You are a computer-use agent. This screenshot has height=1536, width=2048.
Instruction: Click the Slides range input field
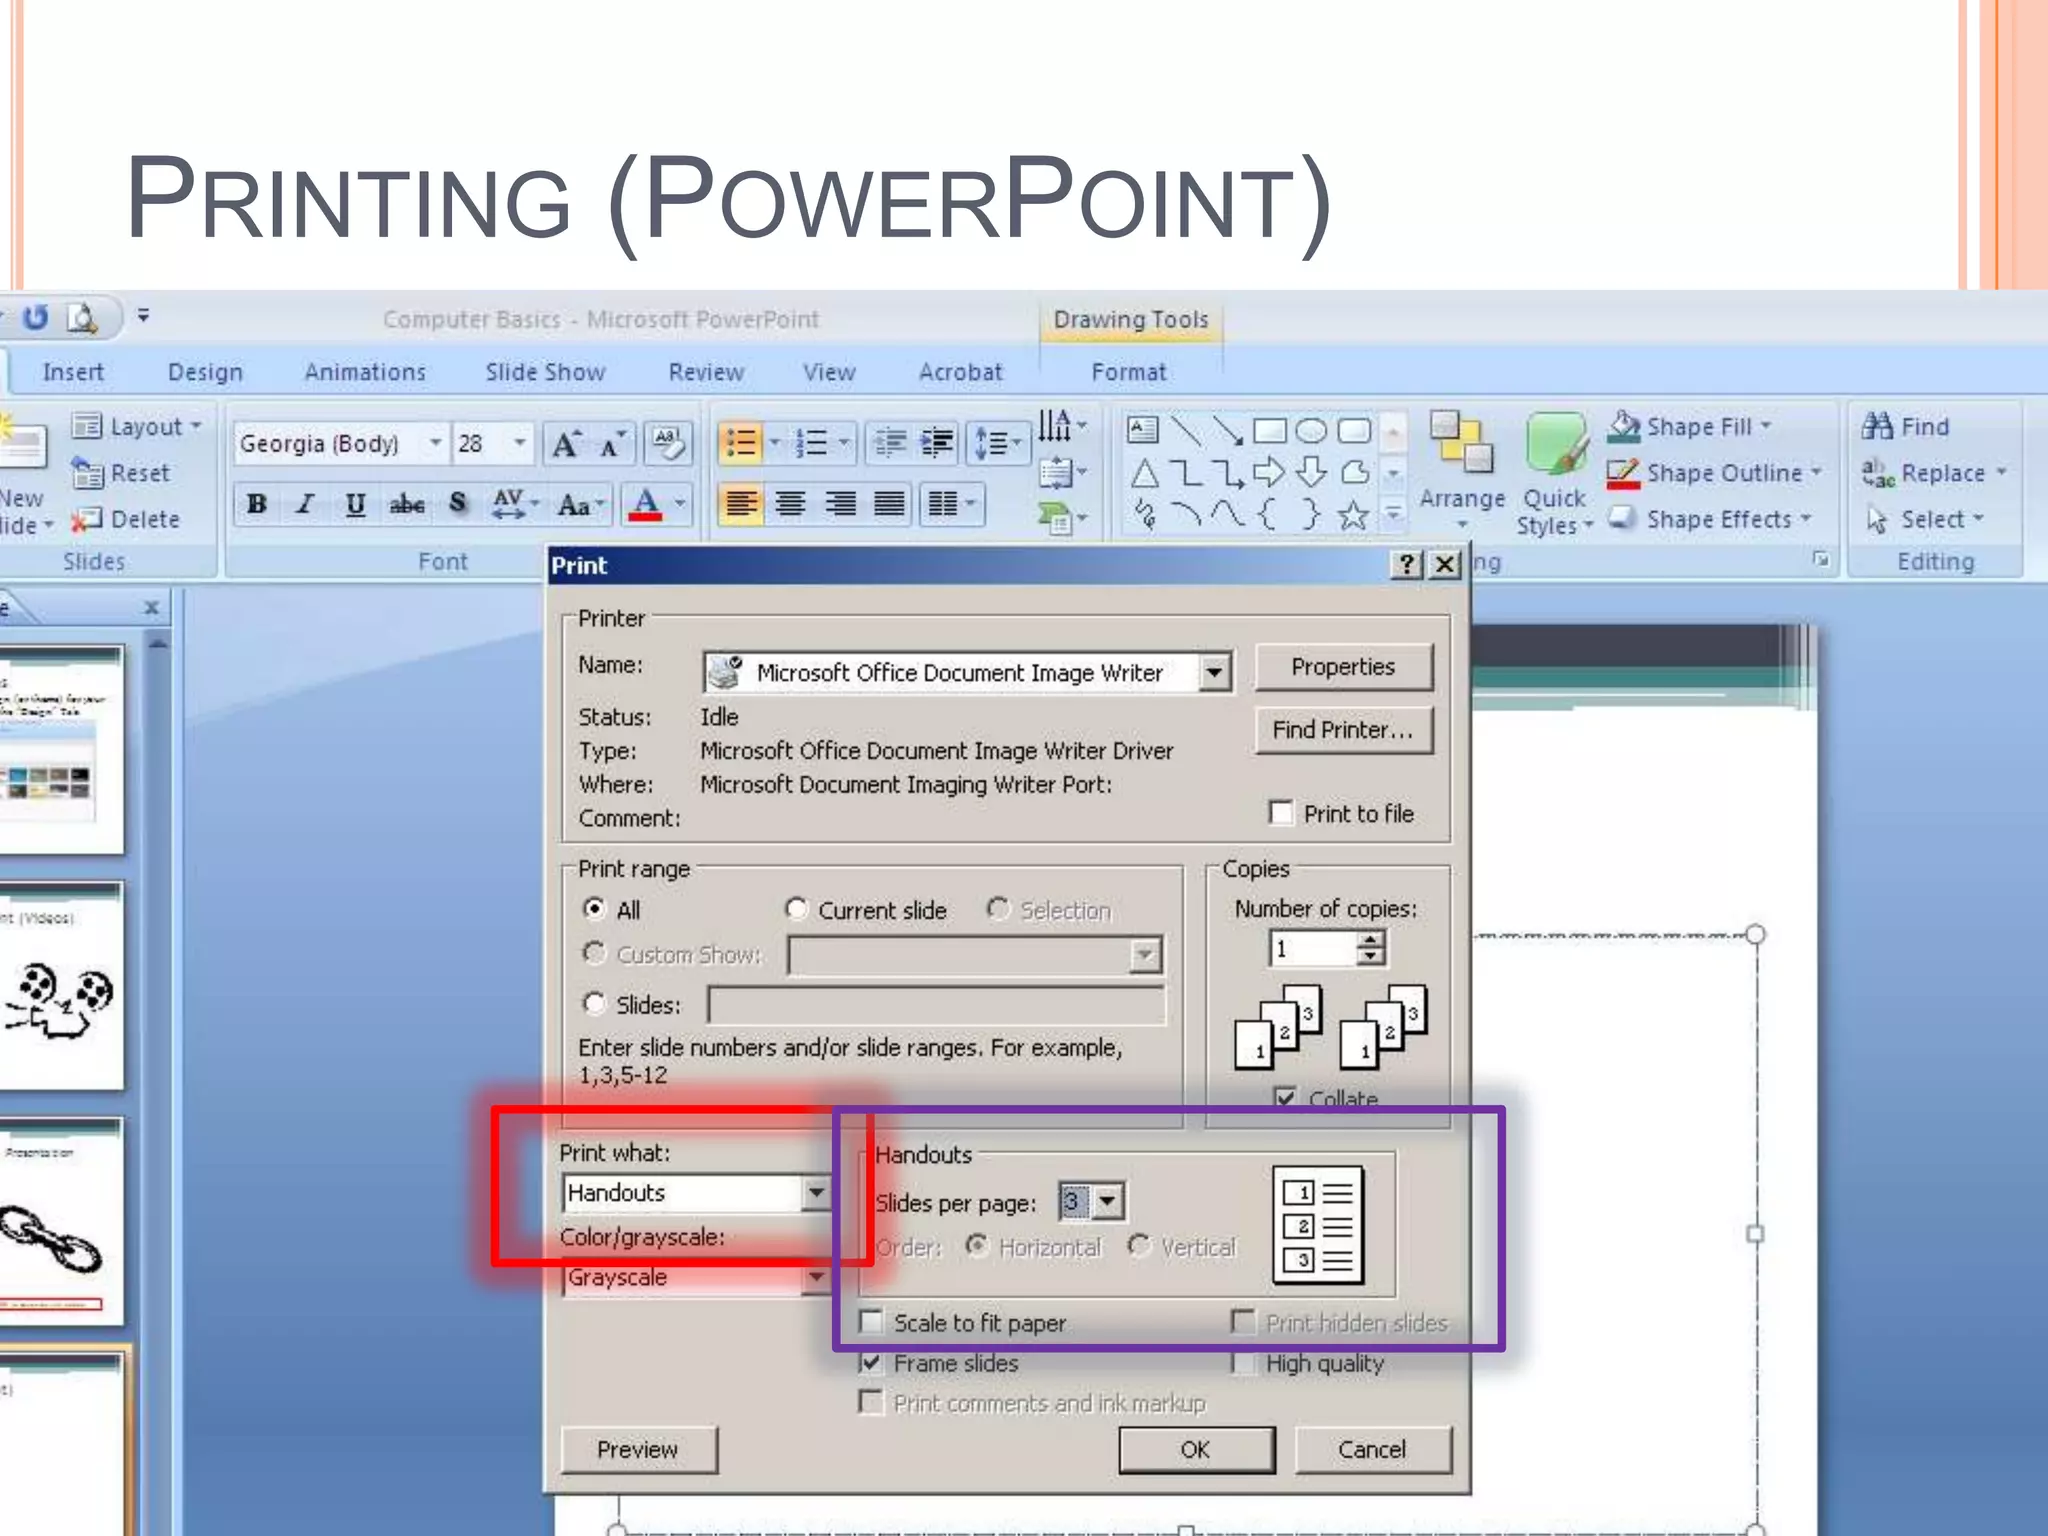click(936, 1004)
